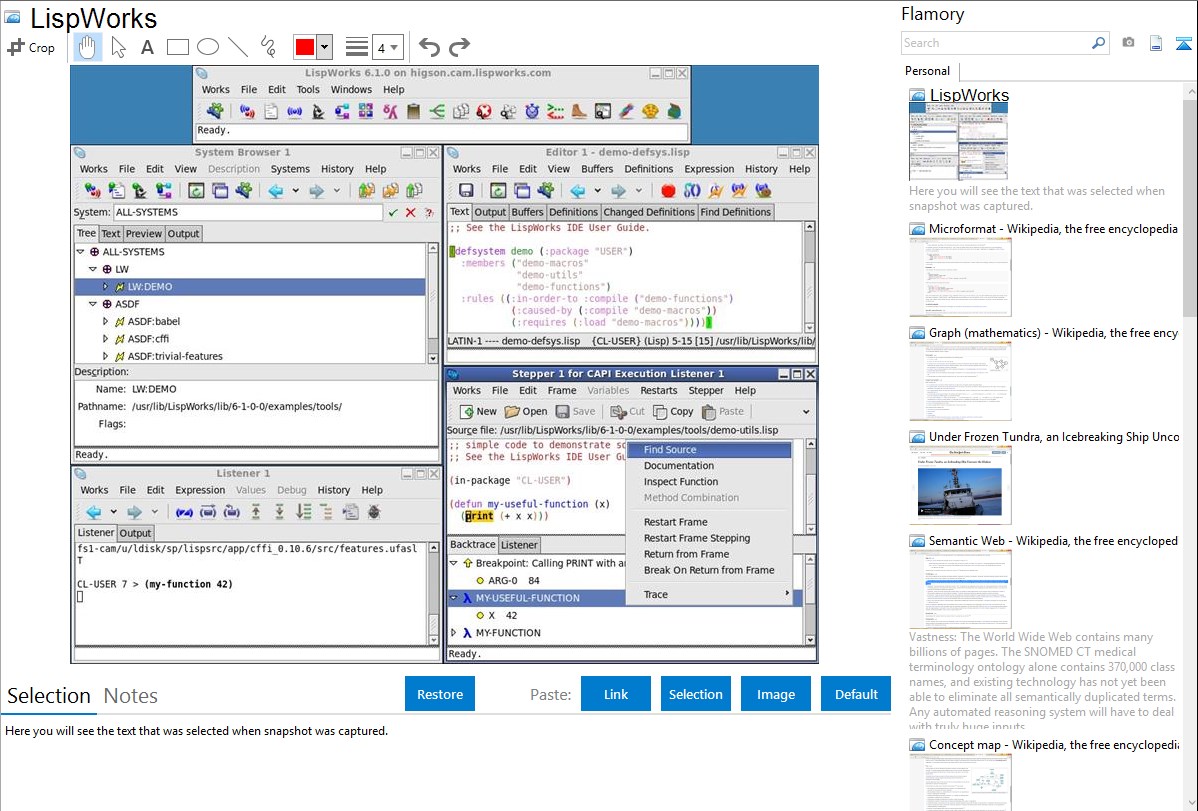Open the Preview tab in System Browser
The height and width of the screenshot is (811, 1198).
click(x=144, y=234)
